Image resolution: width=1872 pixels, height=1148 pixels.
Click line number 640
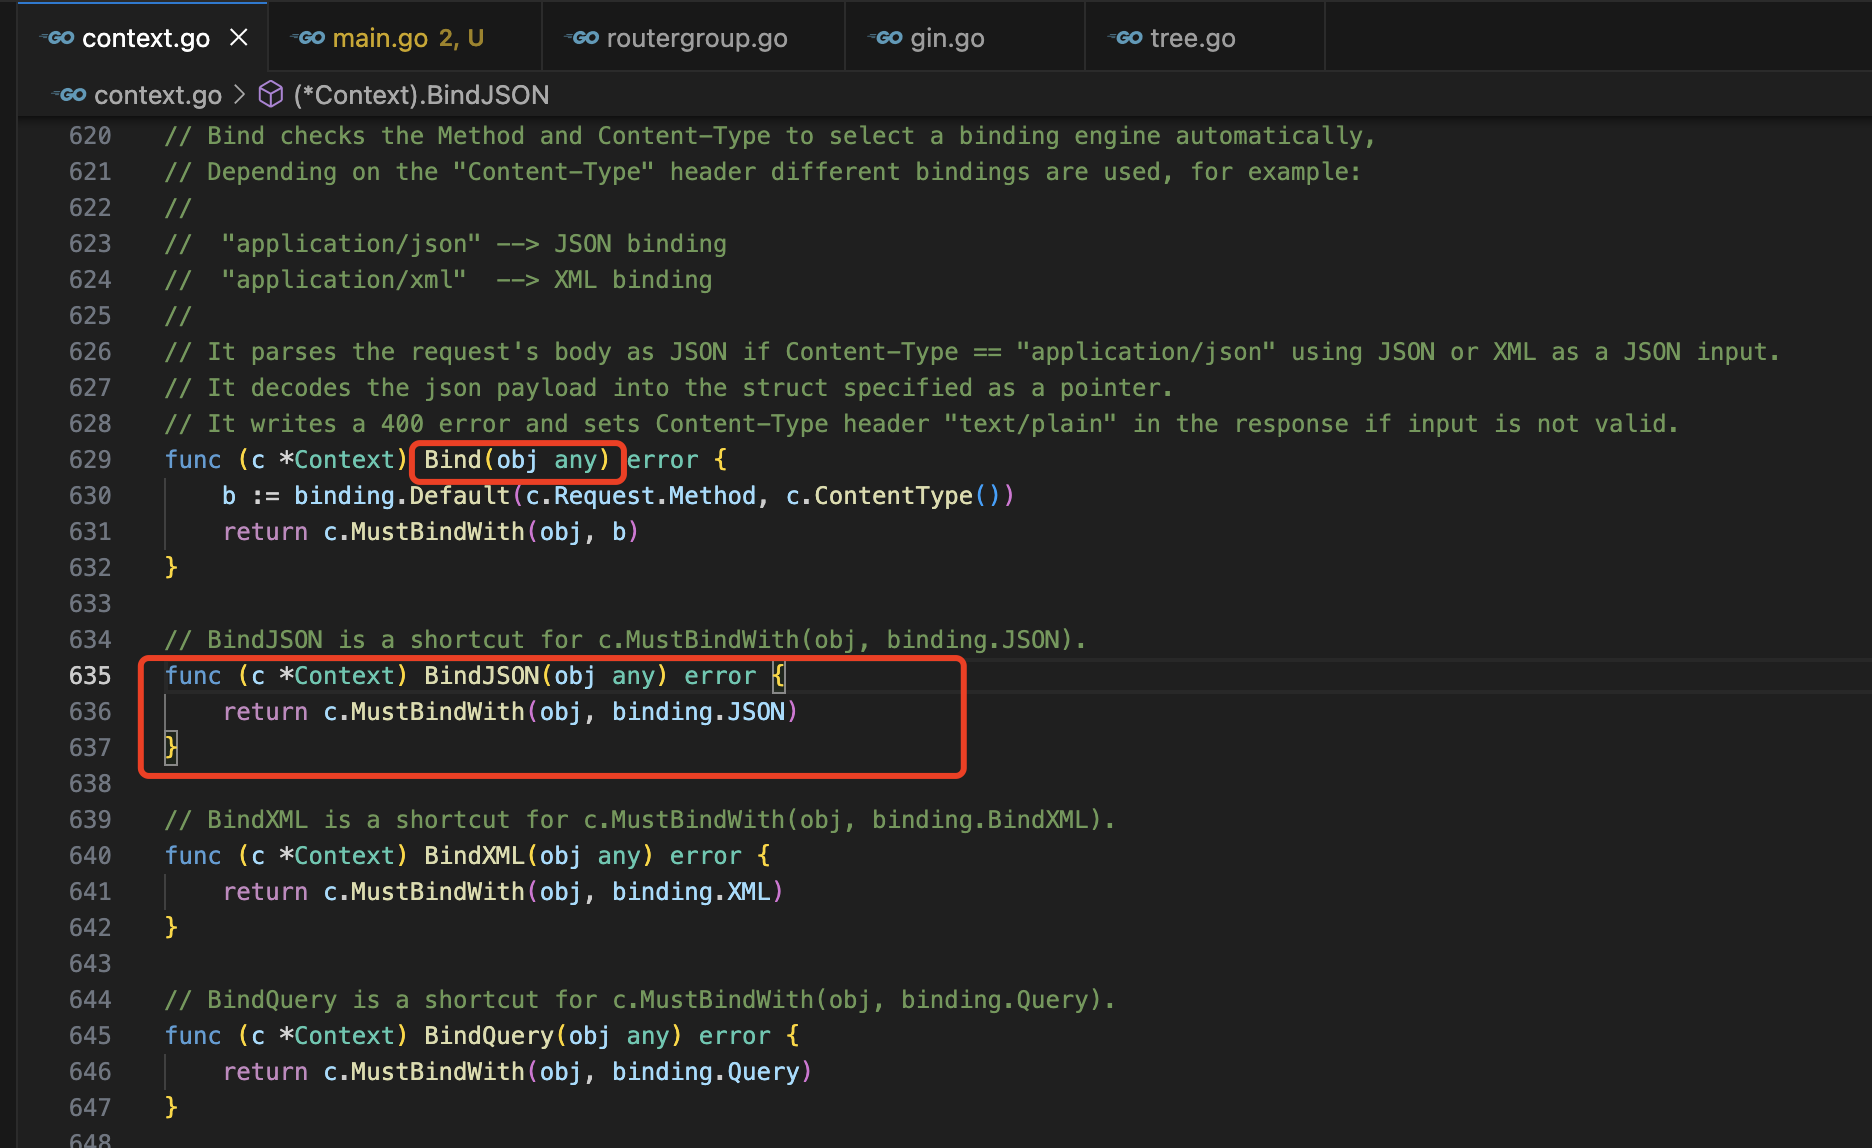pyautogui.click(x=90, y=856)
